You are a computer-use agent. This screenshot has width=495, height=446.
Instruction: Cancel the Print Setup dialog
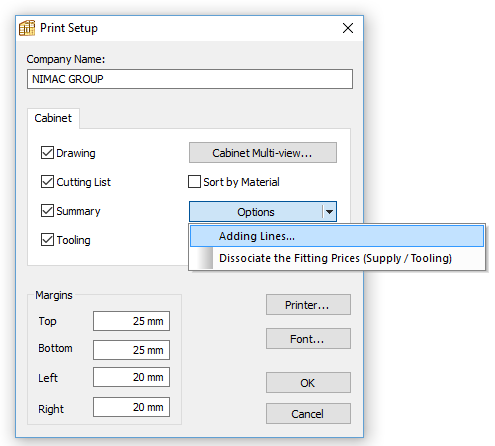tap(308, 414)
